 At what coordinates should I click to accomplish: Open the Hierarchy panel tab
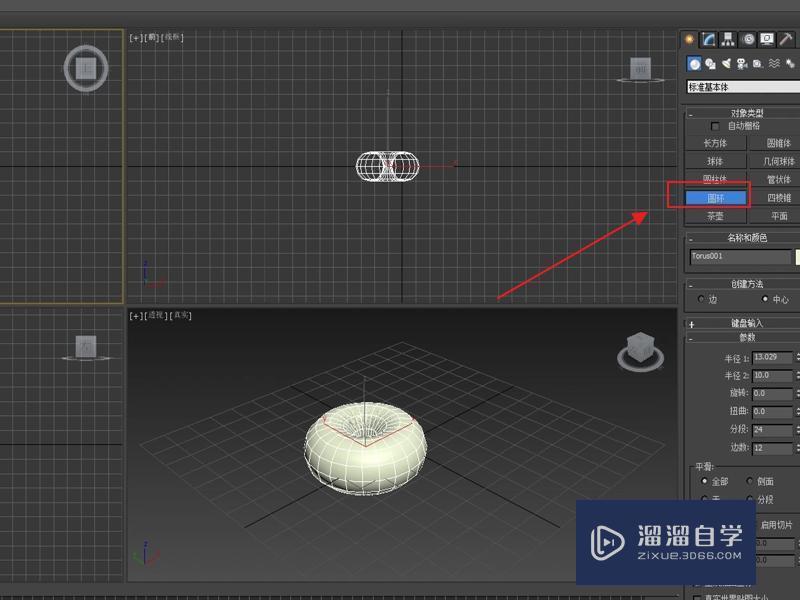728,39
